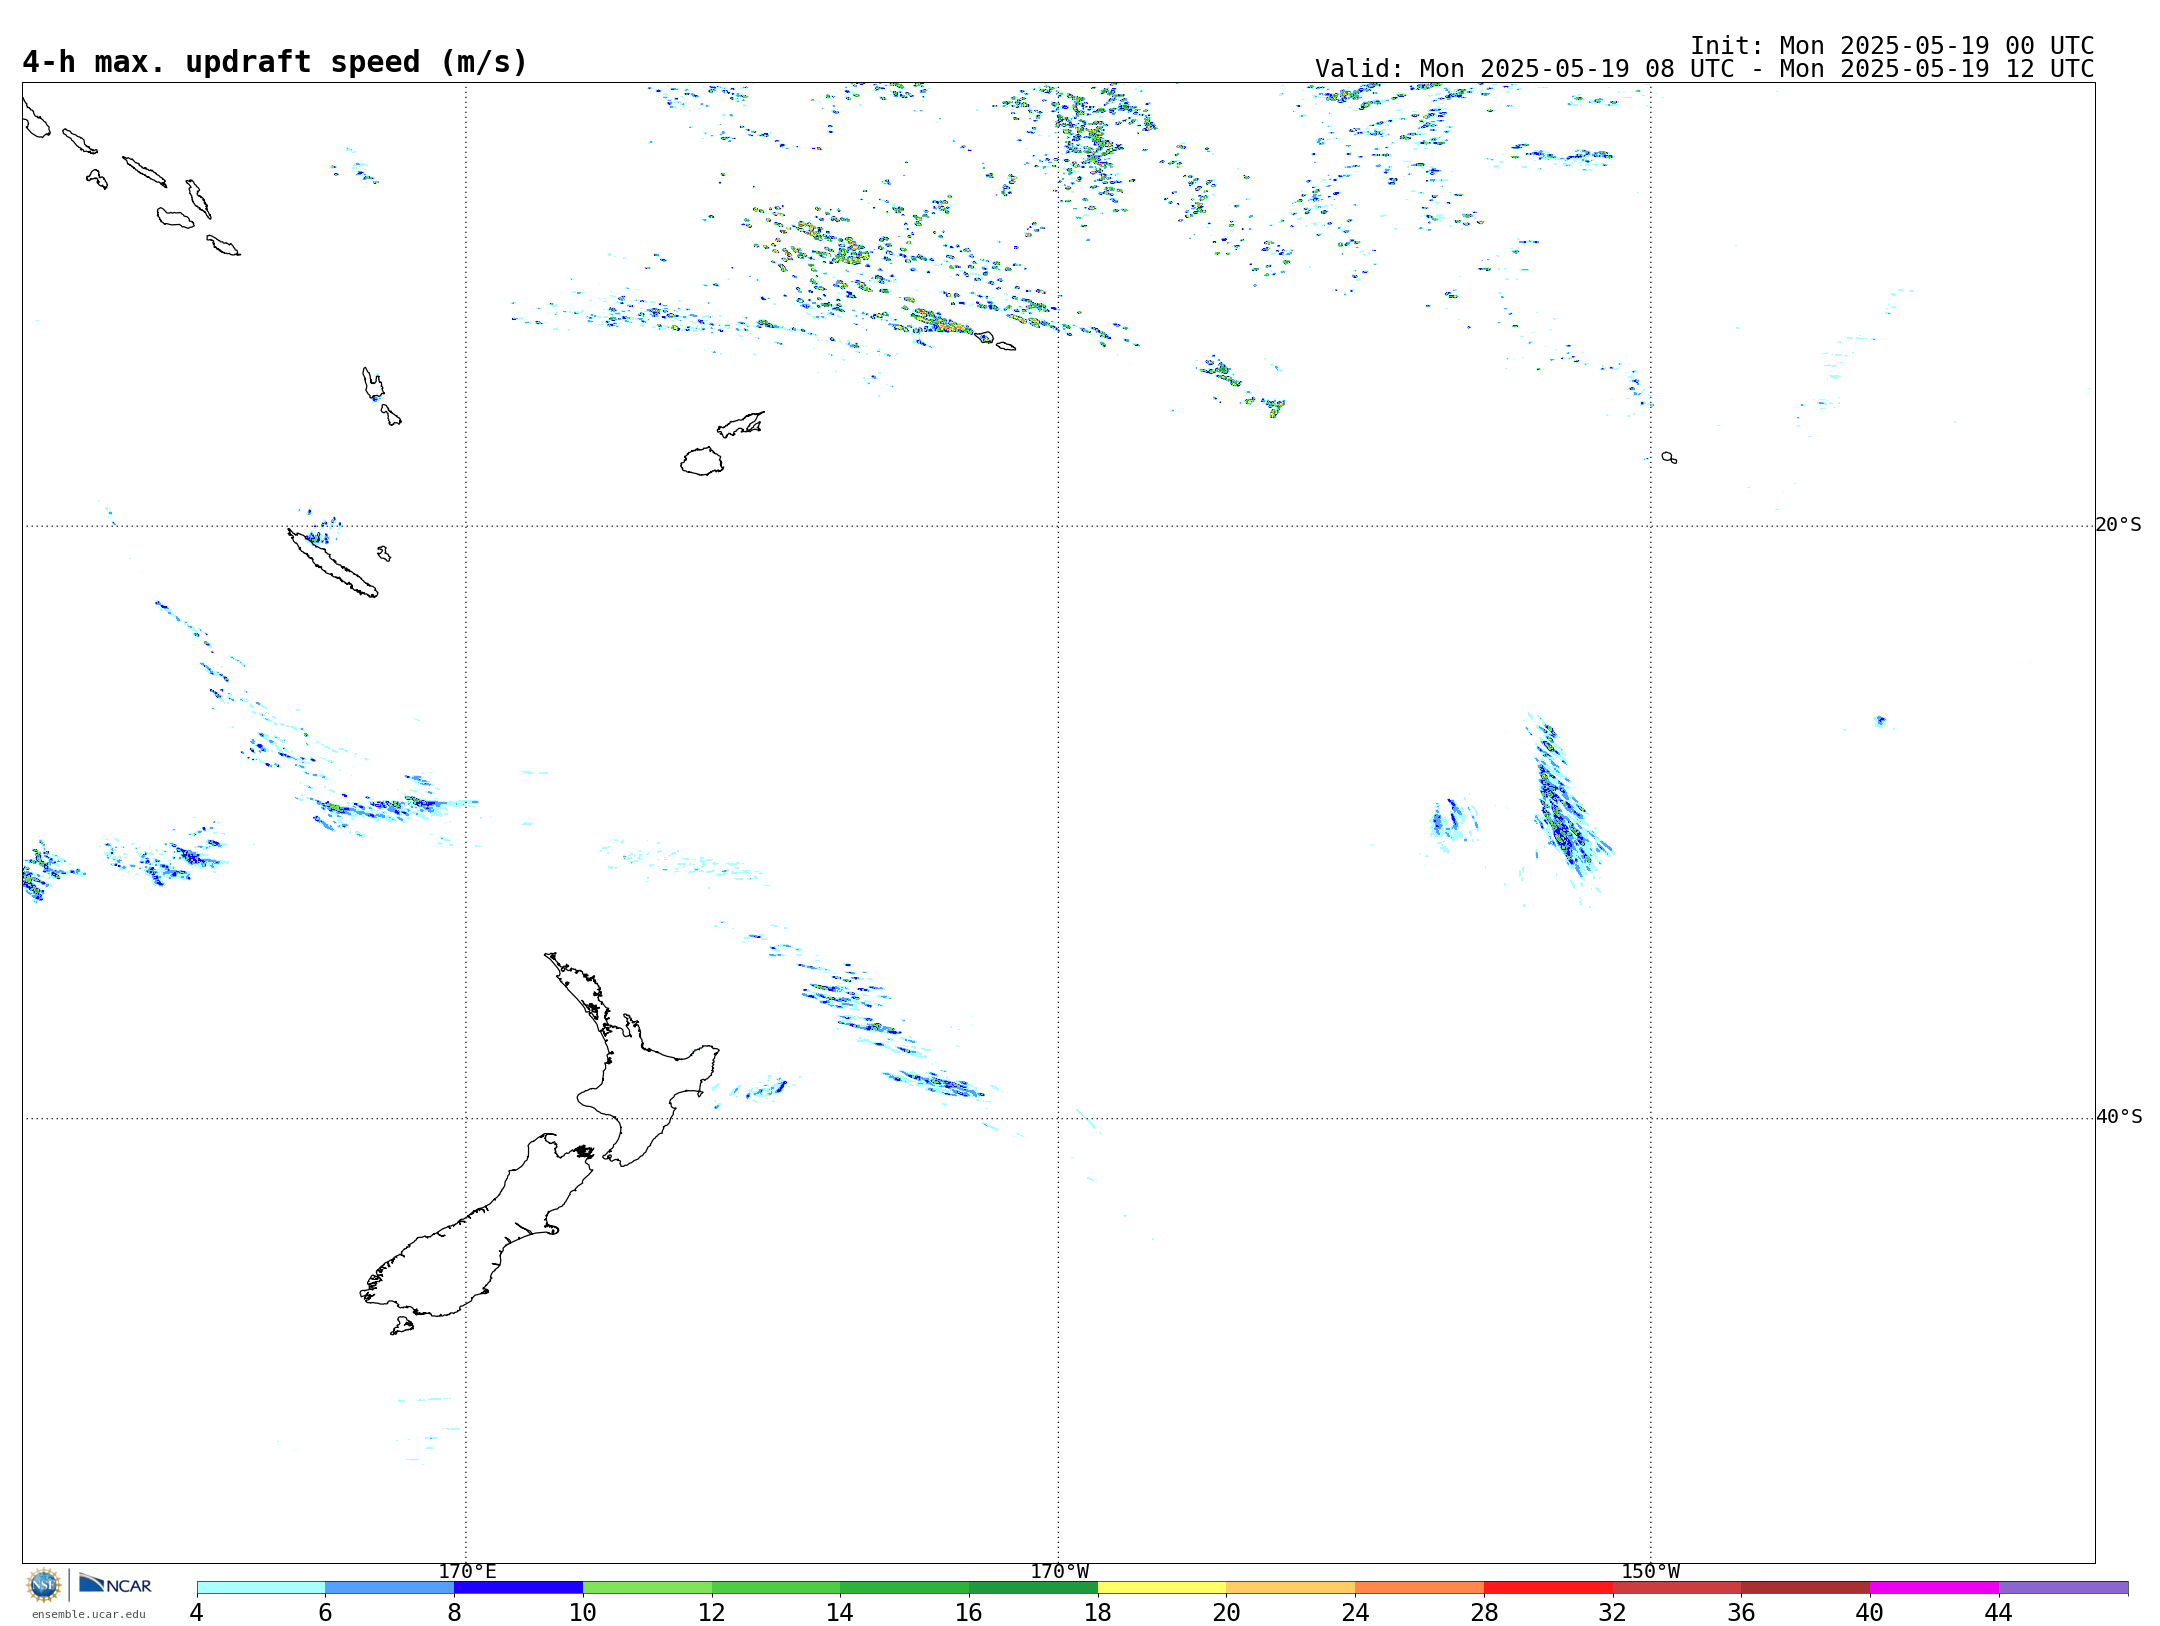Image resolution: width=2160 pixels, height=1626 pixels.
Task: Click the magenta 40-44 colorbar segment
Action: (1933, 1588)
